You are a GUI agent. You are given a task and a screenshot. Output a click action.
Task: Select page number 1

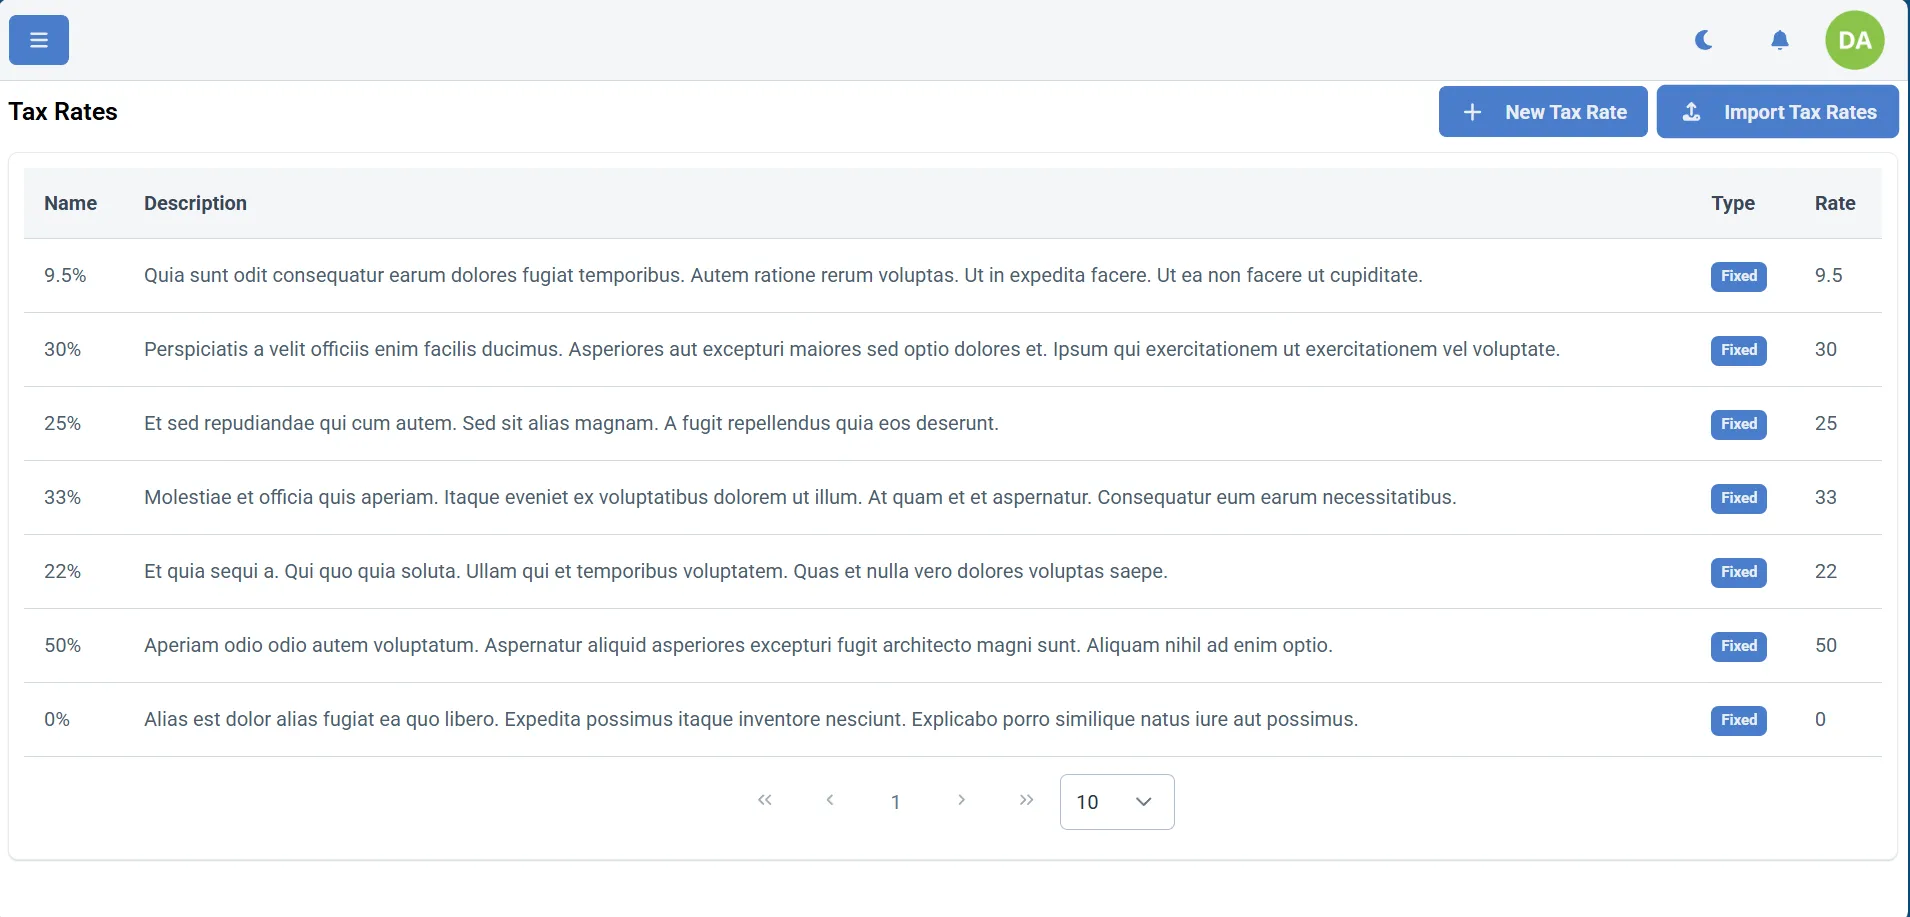point(896,802)
